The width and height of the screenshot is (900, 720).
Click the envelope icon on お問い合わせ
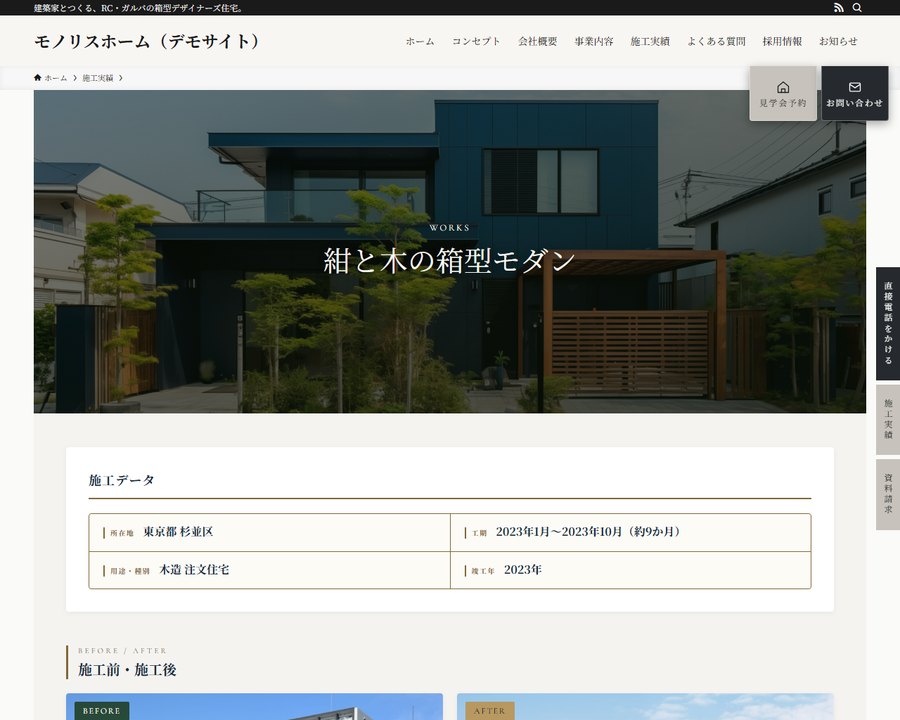(855, 87)
